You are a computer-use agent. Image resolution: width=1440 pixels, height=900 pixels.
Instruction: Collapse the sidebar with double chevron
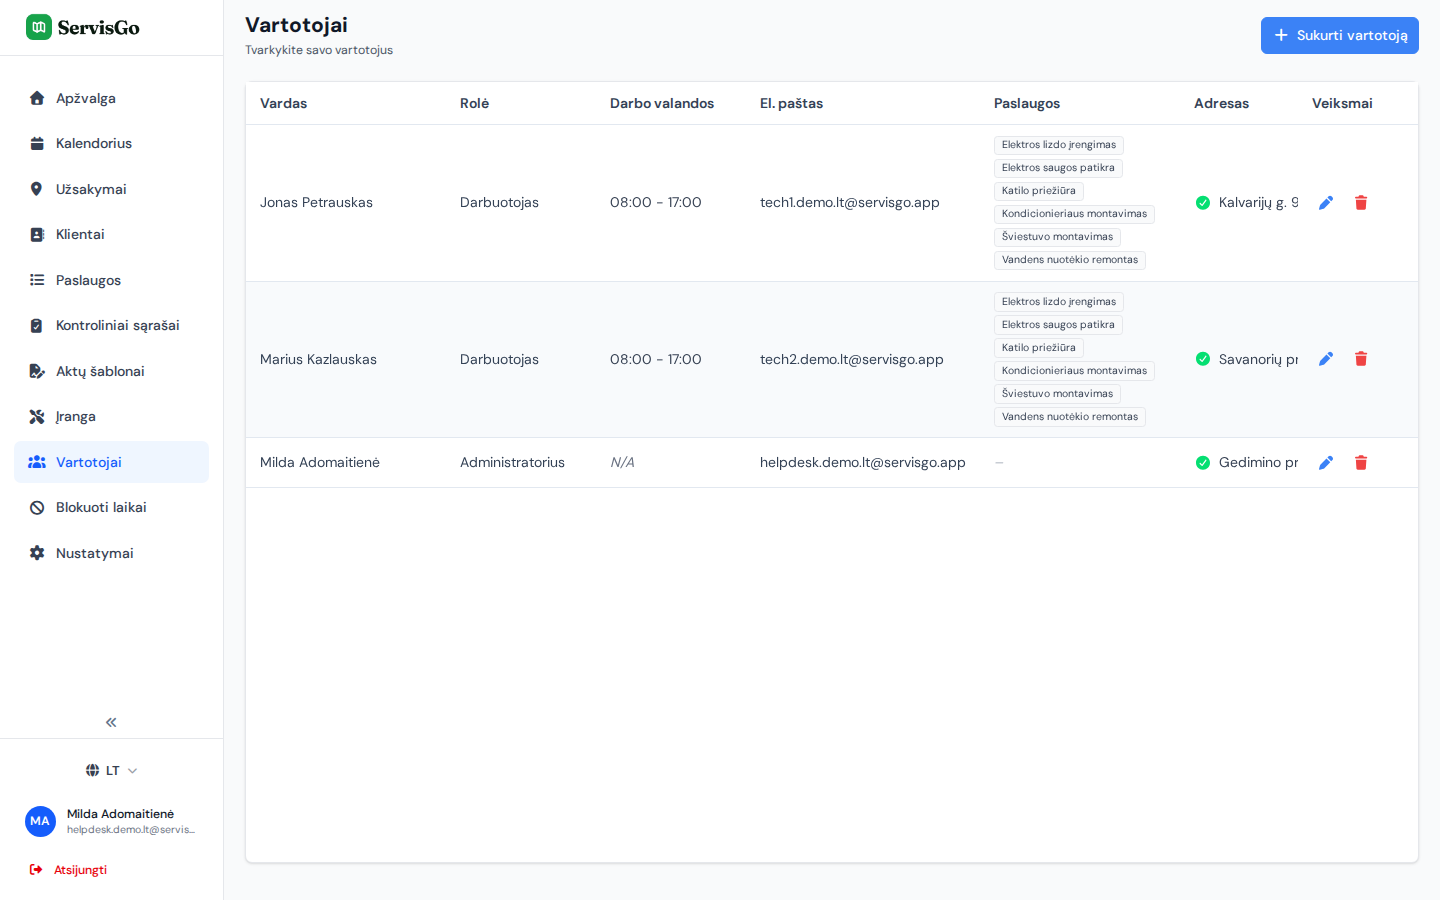tap(111, 722)
